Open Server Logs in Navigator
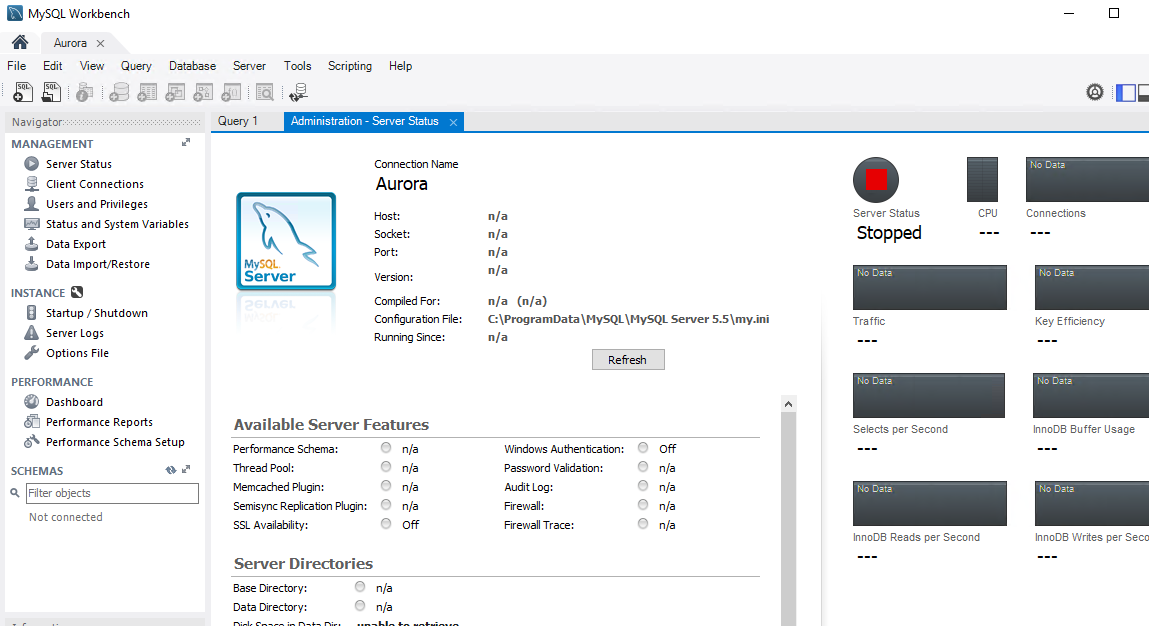This screenshot has width=1149, height=626. [x=75, y=333]
